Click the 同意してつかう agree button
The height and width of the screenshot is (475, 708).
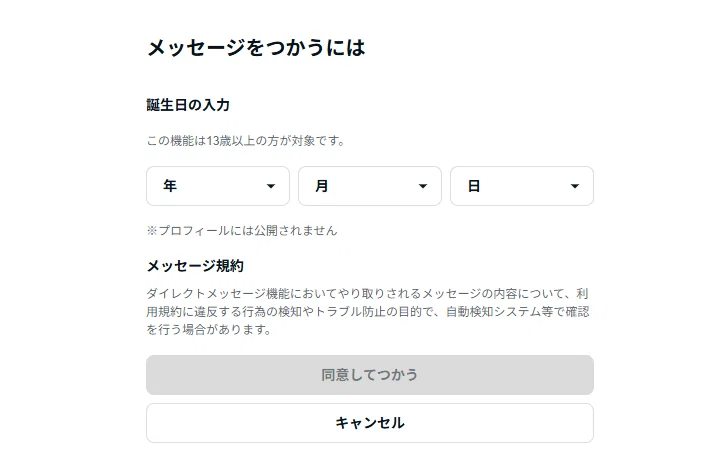370,375
